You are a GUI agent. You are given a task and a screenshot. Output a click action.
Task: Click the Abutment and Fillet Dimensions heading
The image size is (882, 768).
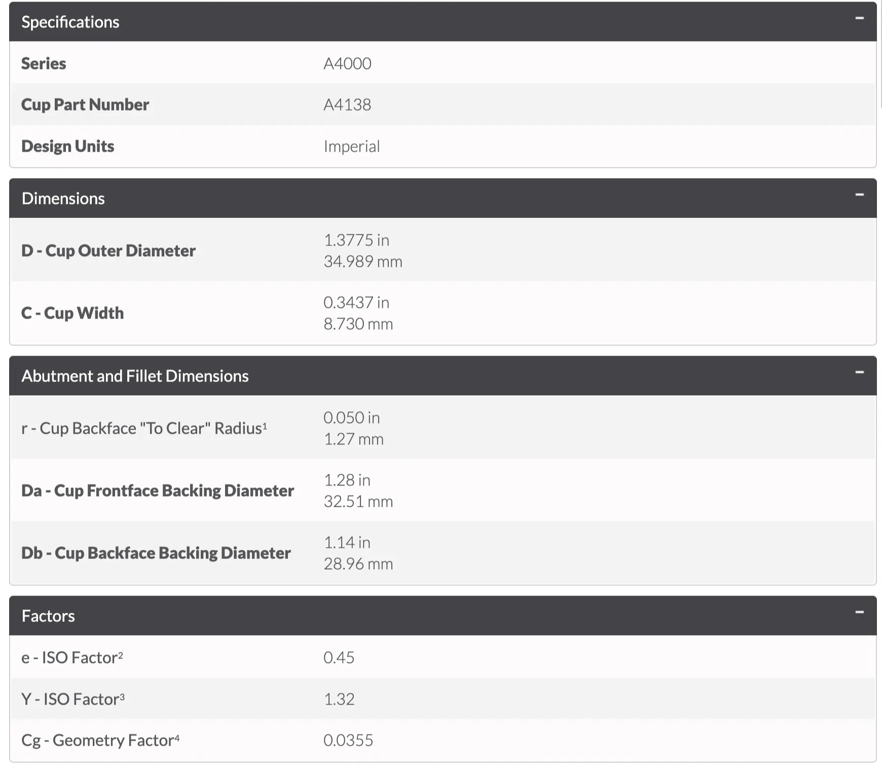click(135, 376)
